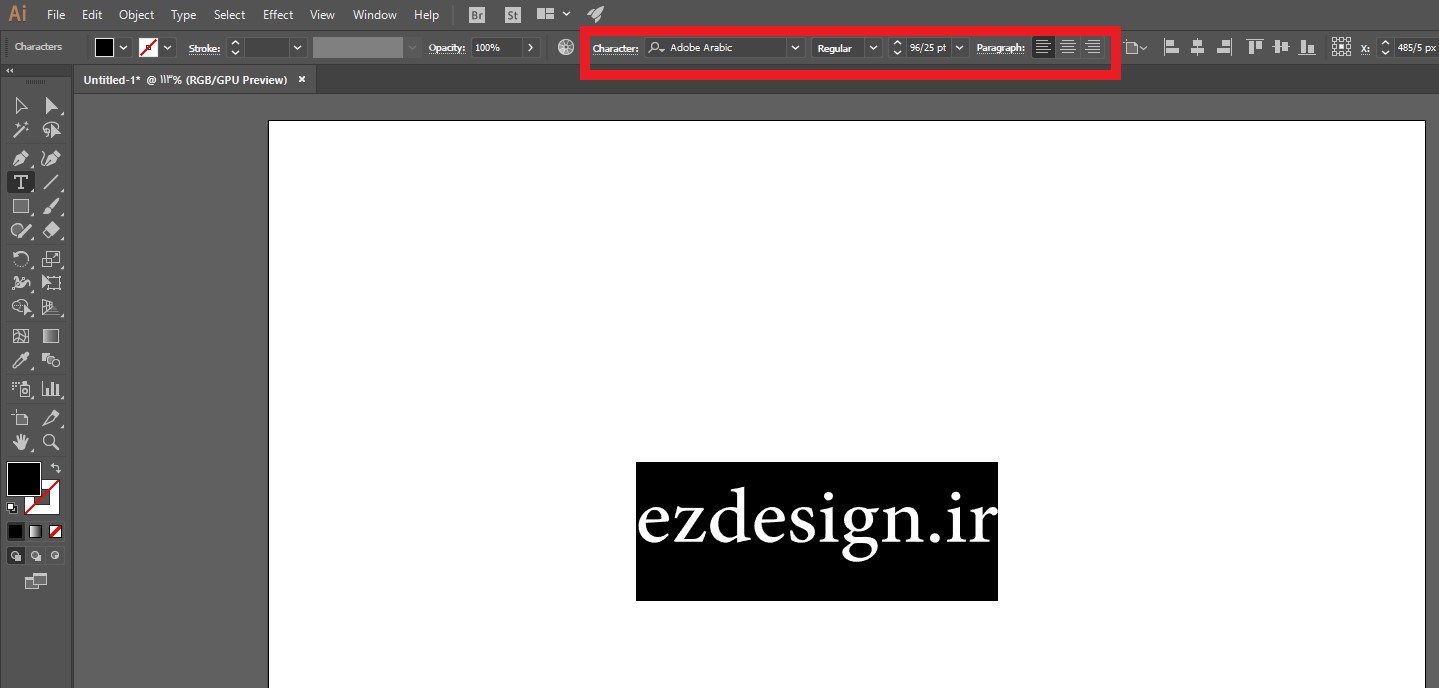Open the stroke color dropdown arrow

tap(168, 47)
